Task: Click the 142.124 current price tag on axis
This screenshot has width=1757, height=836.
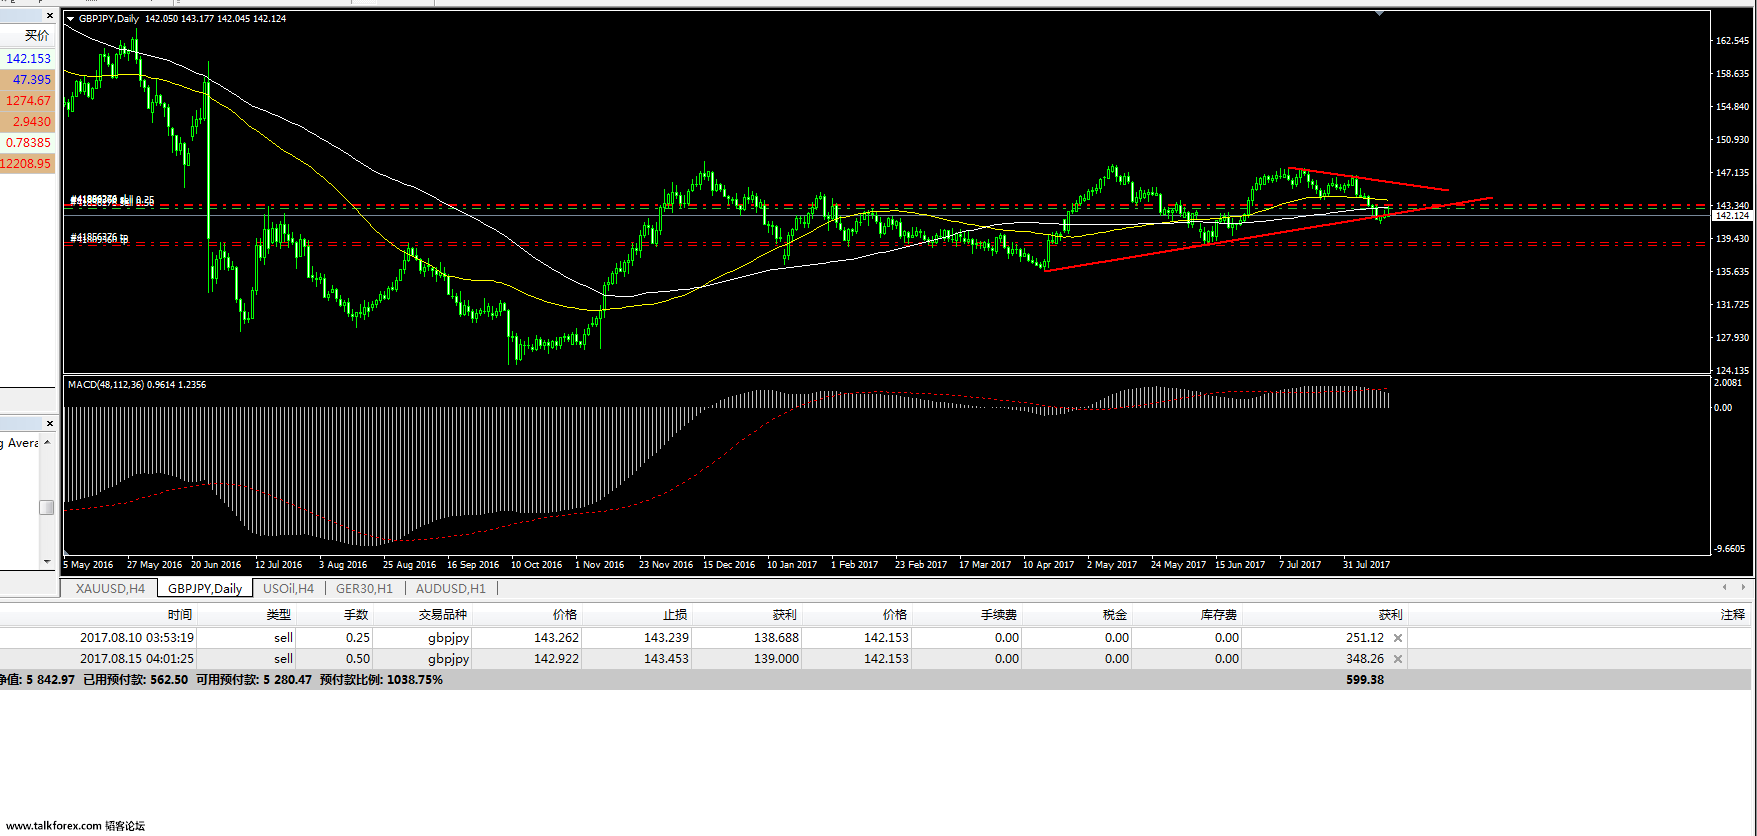Action: coord(1732,216)
